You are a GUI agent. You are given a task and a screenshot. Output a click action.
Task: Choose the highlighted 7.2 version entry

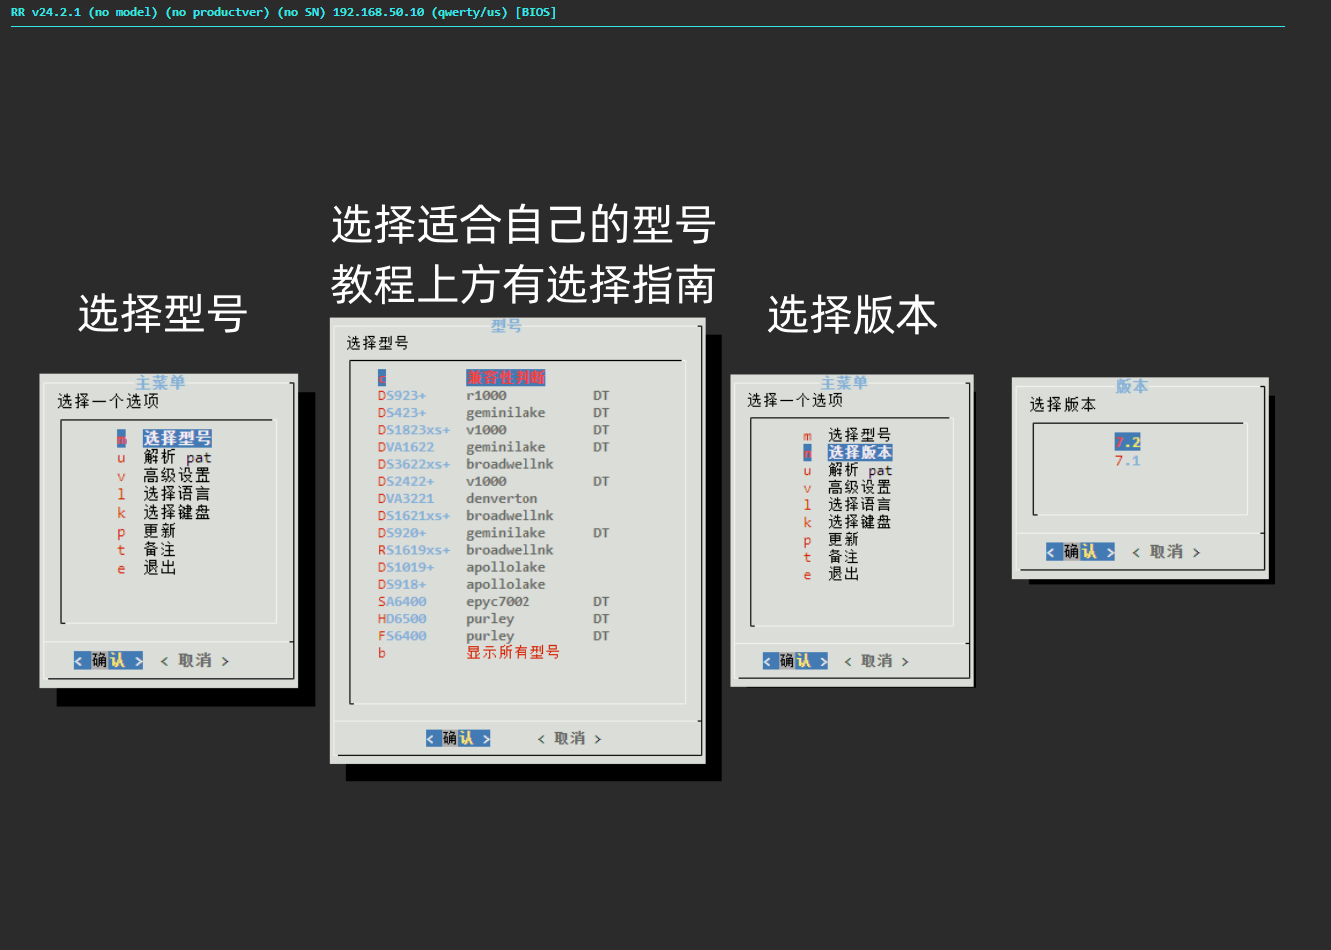(1127, 442)
